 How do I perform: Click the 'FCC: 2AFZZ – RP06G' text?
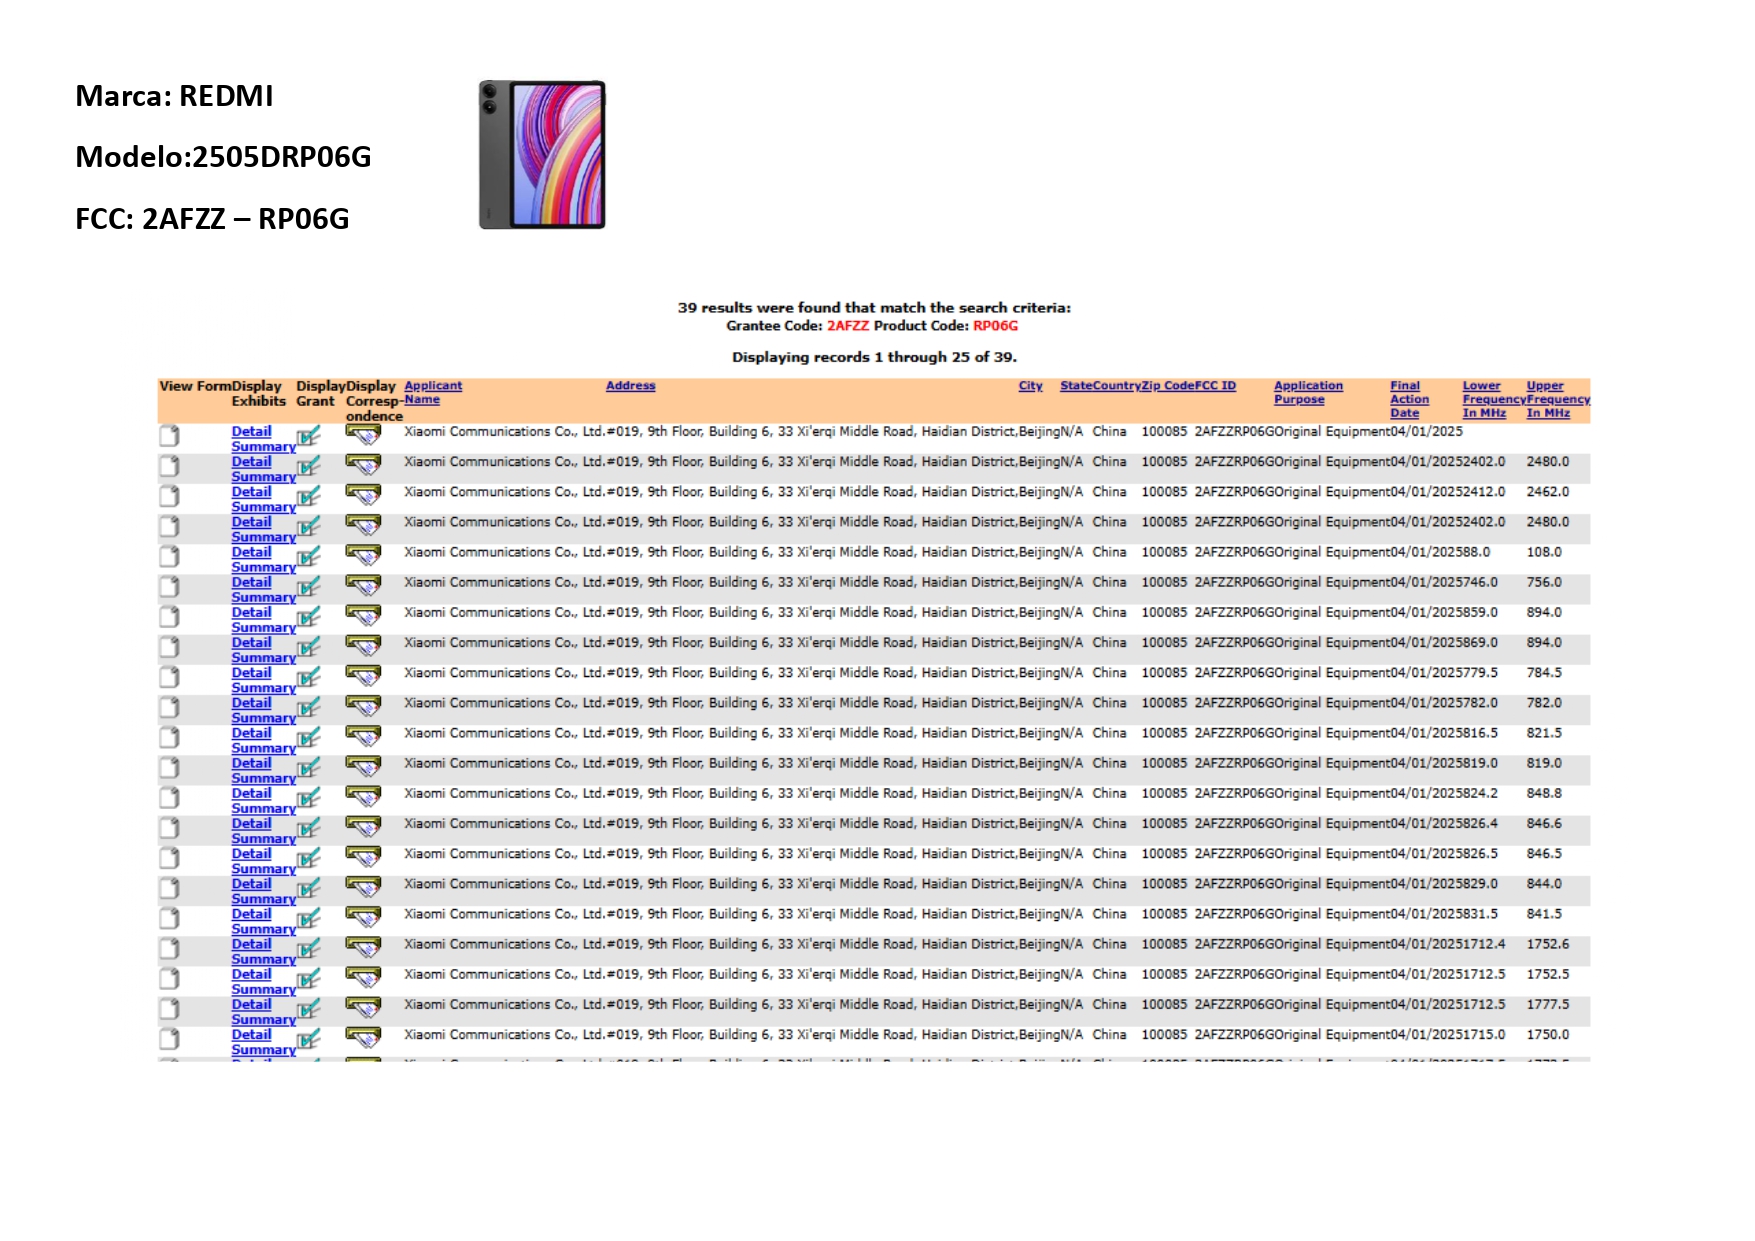click(x=212, y=219)
